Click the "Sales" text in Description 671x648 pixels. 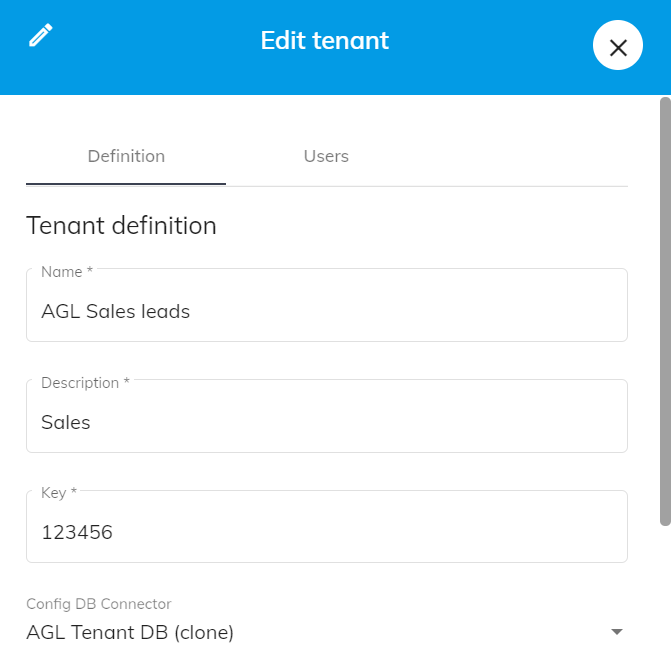click(x=66, y=422)
